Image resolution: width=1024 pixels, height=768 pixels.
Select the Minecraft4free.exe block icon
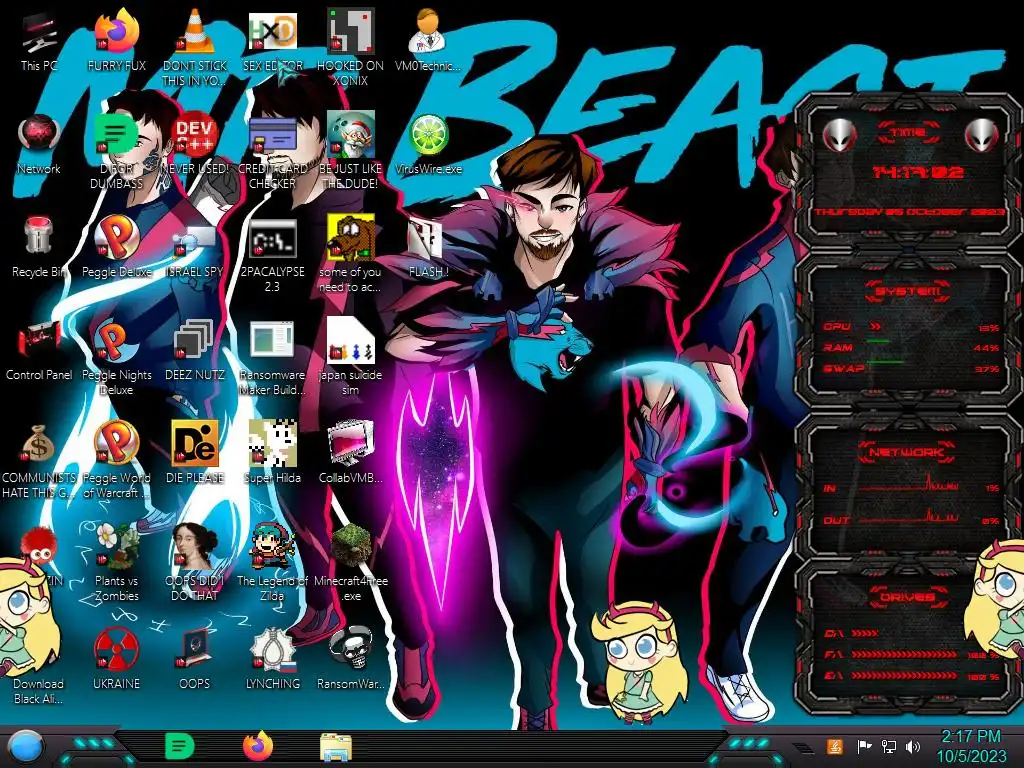point(350,563)
